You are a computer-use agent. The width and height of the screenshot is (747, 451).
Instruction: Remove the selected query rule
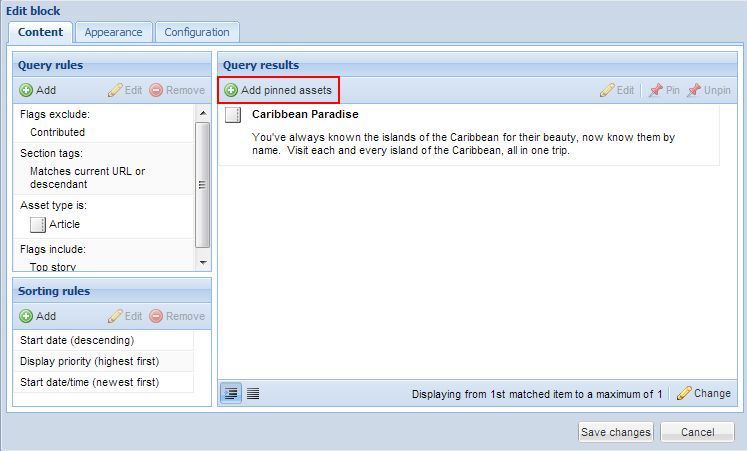[177, 90]
